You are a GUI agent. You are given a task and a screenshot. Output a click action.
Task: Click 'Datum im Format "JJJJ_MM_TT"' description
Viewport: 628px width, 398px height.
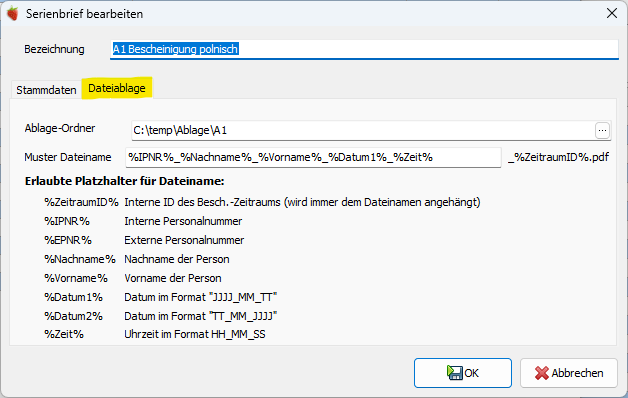(x=201, y=297)
